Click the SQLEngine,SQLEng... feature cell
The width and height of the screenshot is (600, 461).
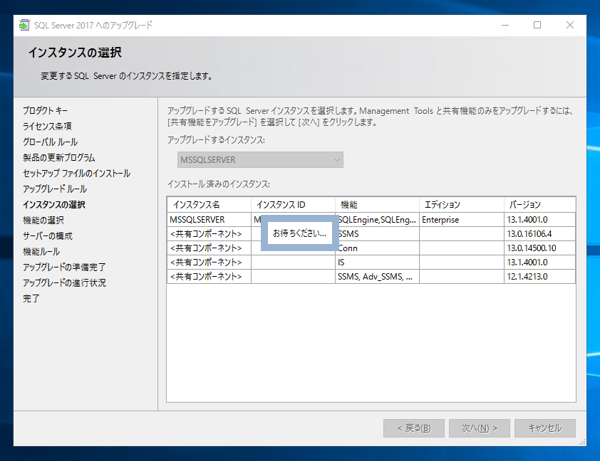pos(377,220)
